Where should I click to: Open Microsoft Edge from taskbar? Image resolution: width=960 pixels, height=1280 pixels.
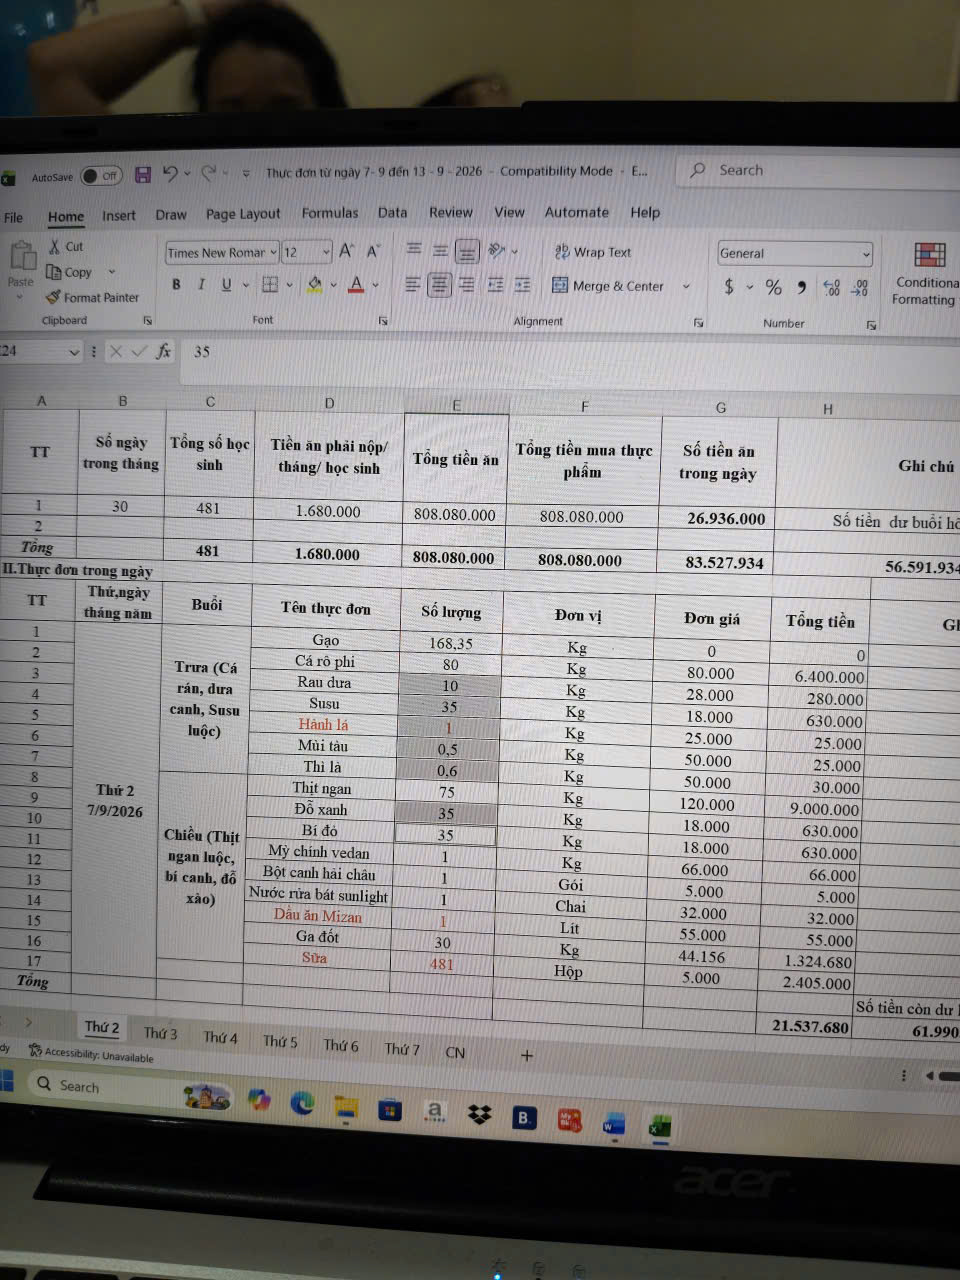pyautogui.click(x=301, y=1103)
